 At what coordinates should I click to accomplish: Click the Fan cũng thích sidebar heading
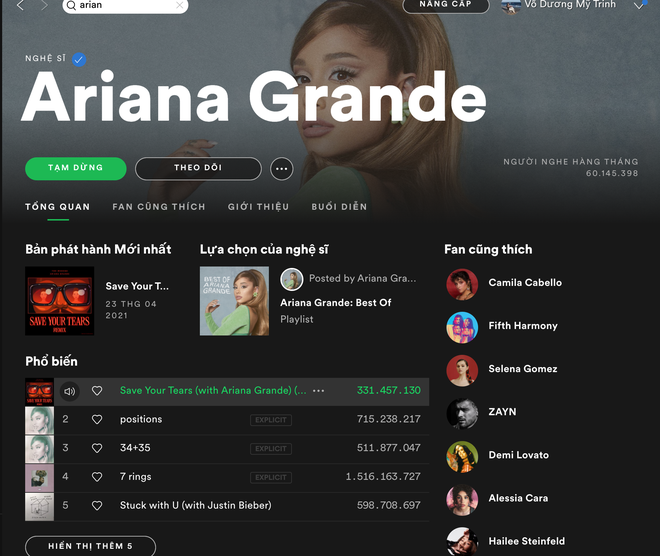click(488, 250)
